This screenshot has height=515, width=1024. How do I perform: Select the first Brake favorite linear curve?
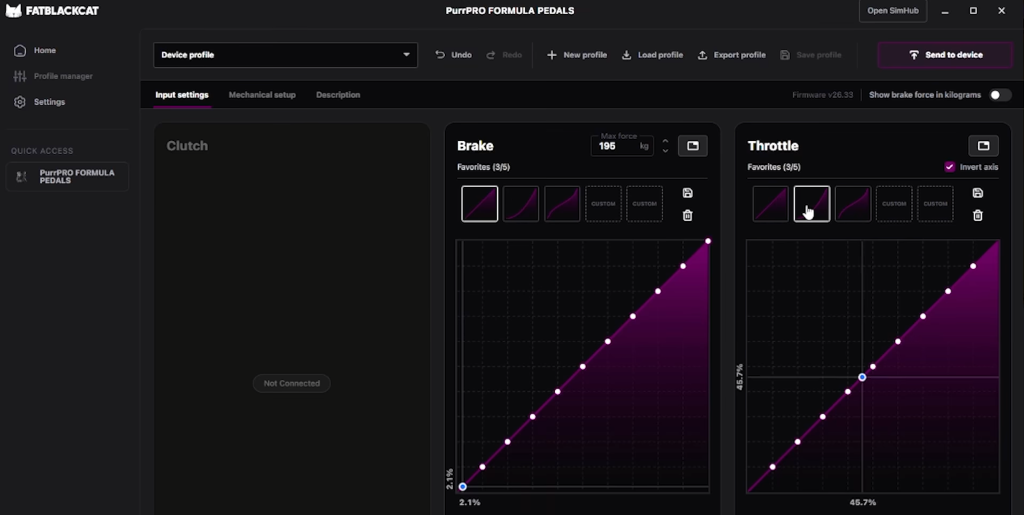479,204
